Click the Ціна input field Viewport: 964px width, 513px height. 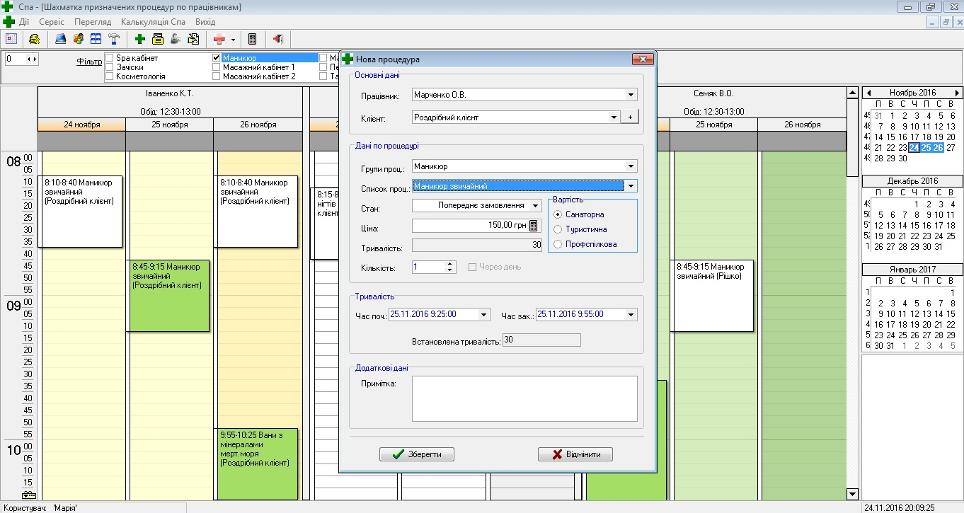(476, 226)
